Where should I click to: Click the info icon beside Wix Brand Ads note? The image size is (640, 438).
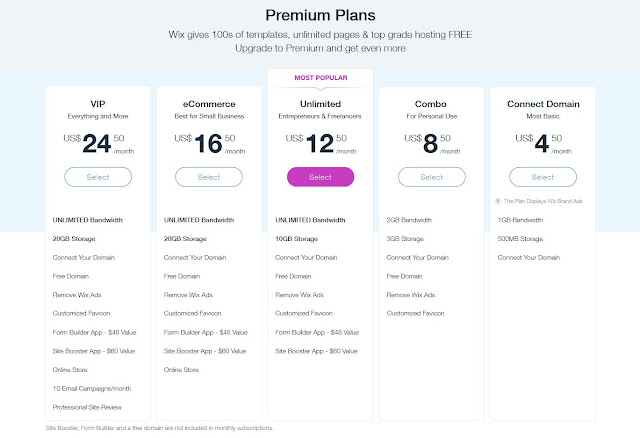[x=498, y=201]
